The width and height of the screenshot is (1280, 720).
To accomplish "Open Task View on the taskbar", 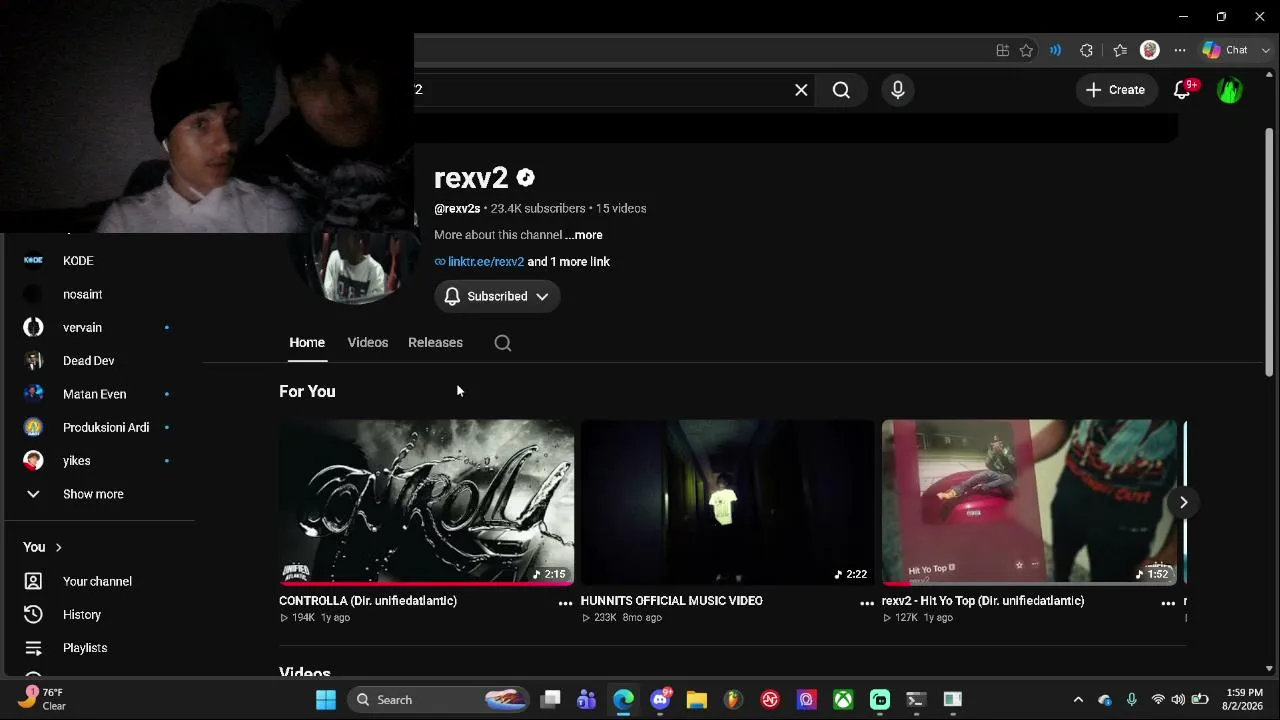I will [x=551, y=700].
